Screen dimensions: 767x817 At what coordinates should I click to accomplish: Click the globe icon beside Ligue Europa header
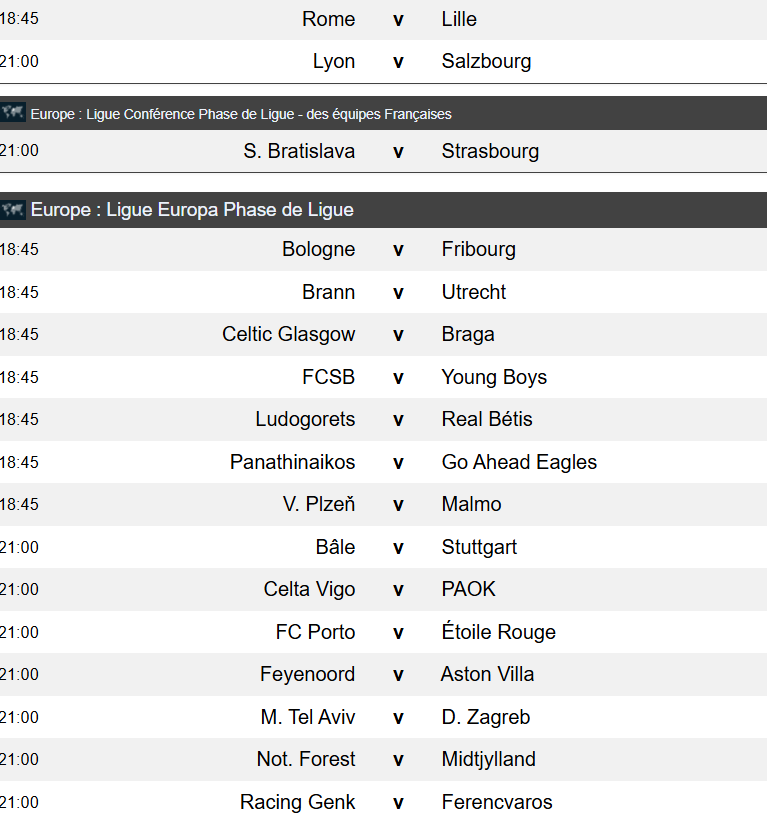click(x=13, y=210)
